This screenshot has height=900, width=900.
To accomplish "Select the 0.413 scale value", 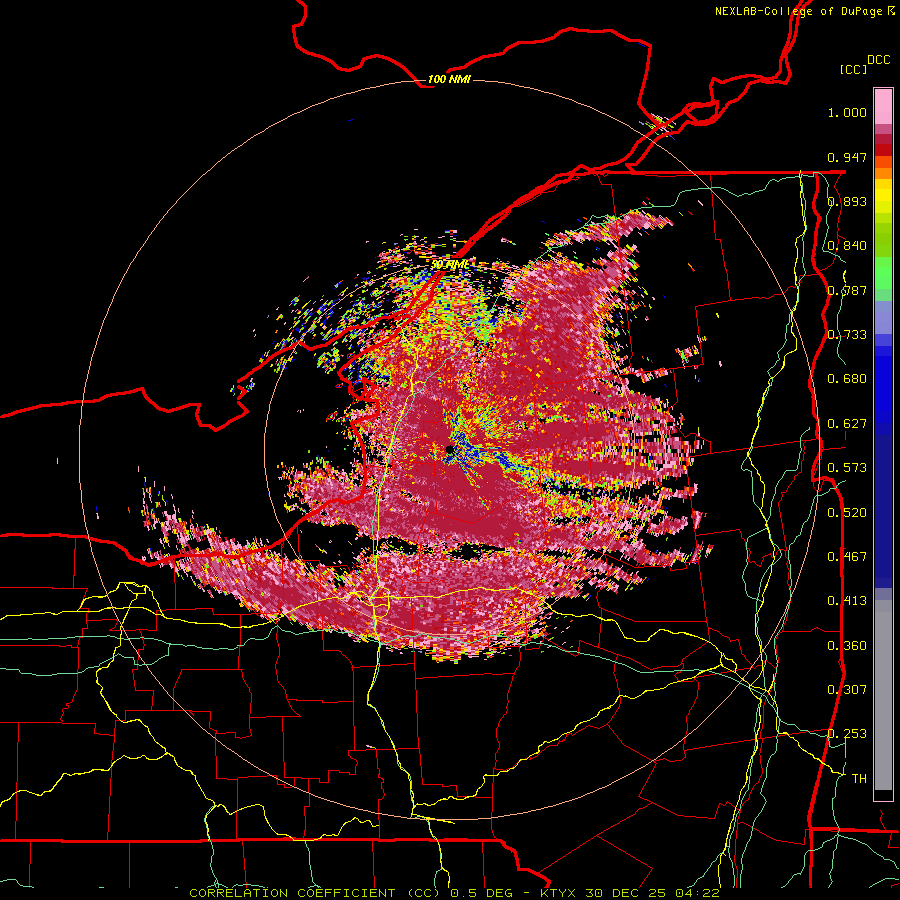I will (847, 601).
